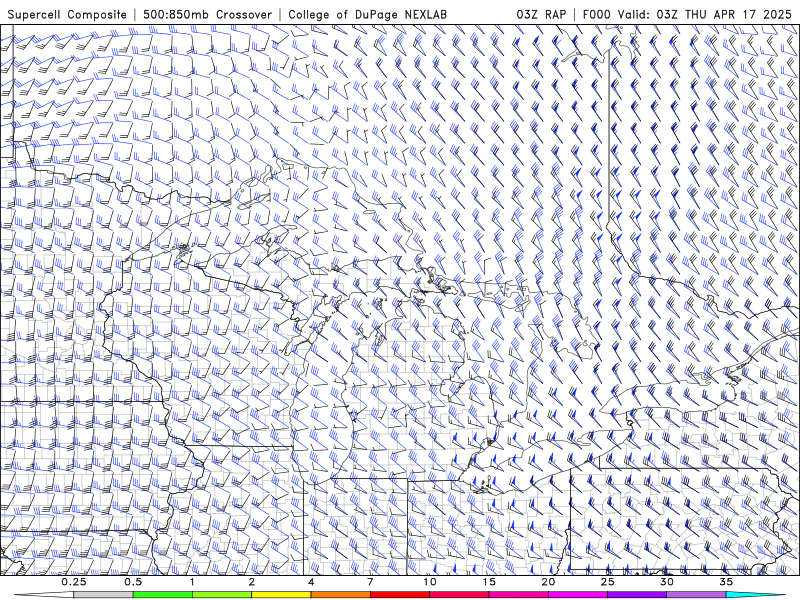Viewport: 800px width, 600px height.
Task: Click the legend value 25
Action: [608, 582]
